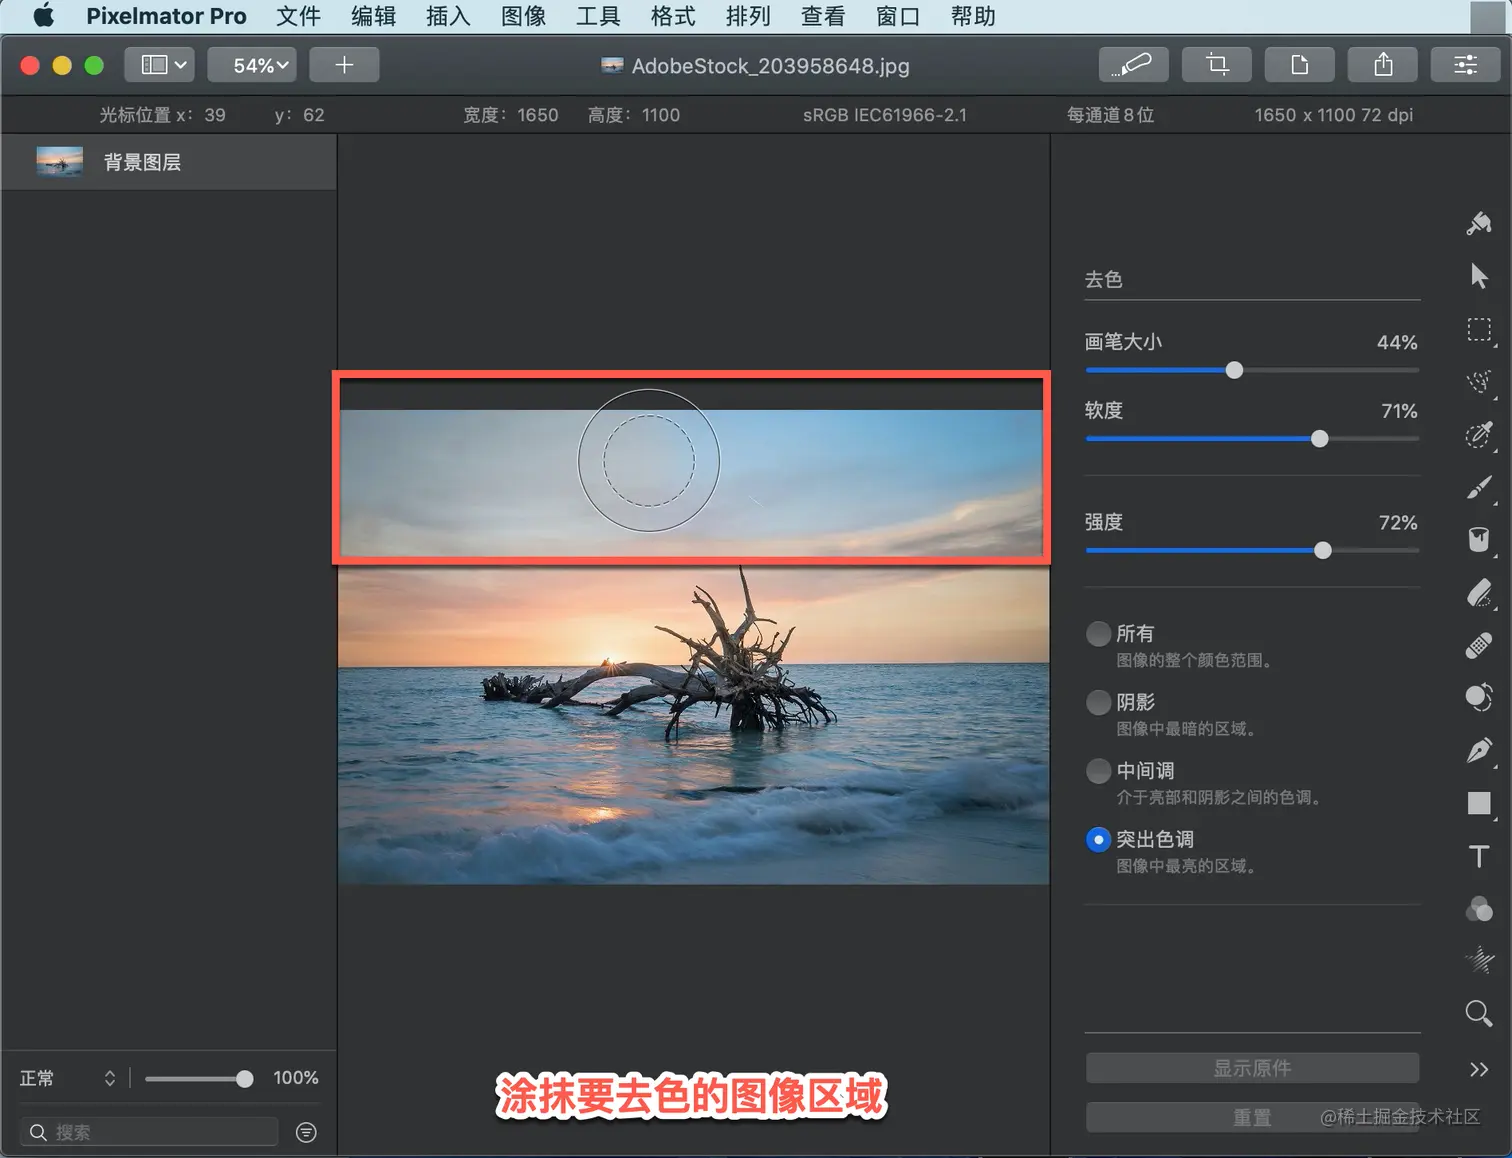Open the 帮助 menu

click(x=973, y=16)
